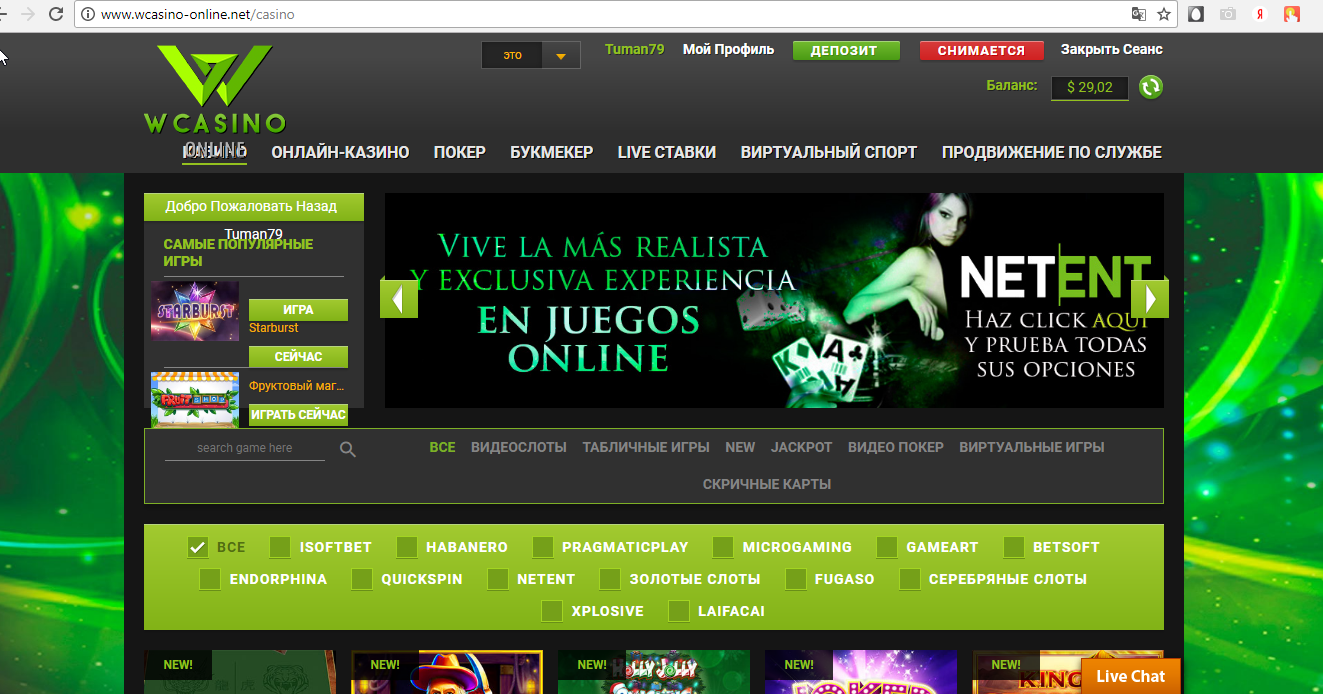Reload the page with the browser refresh icon

point(56,14)
